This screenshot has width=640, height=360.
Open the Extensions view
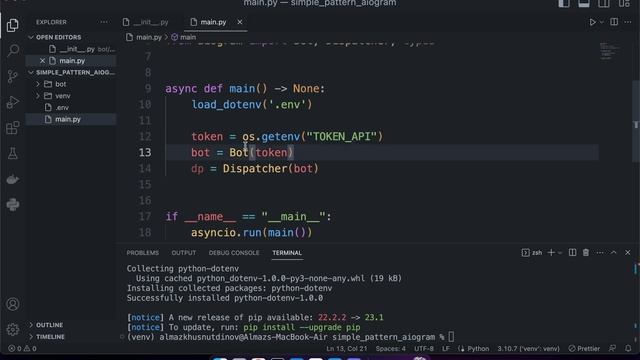(x=13, y=128)
